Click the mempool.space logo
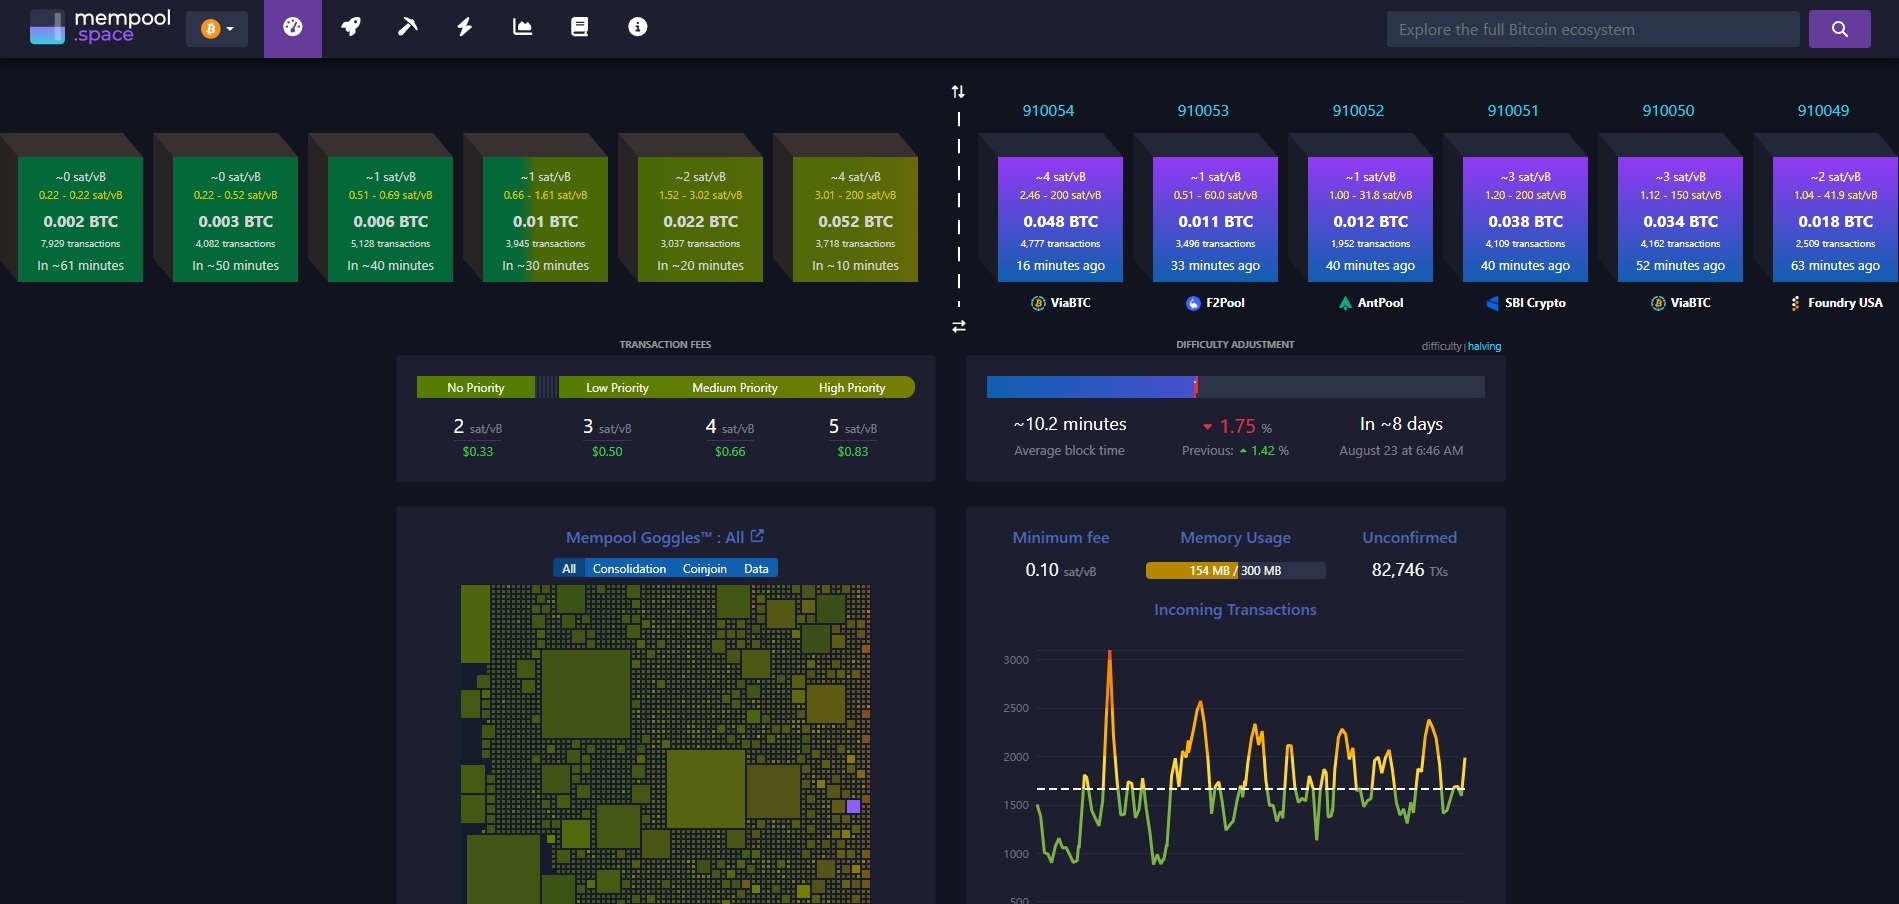 [100, 28]
